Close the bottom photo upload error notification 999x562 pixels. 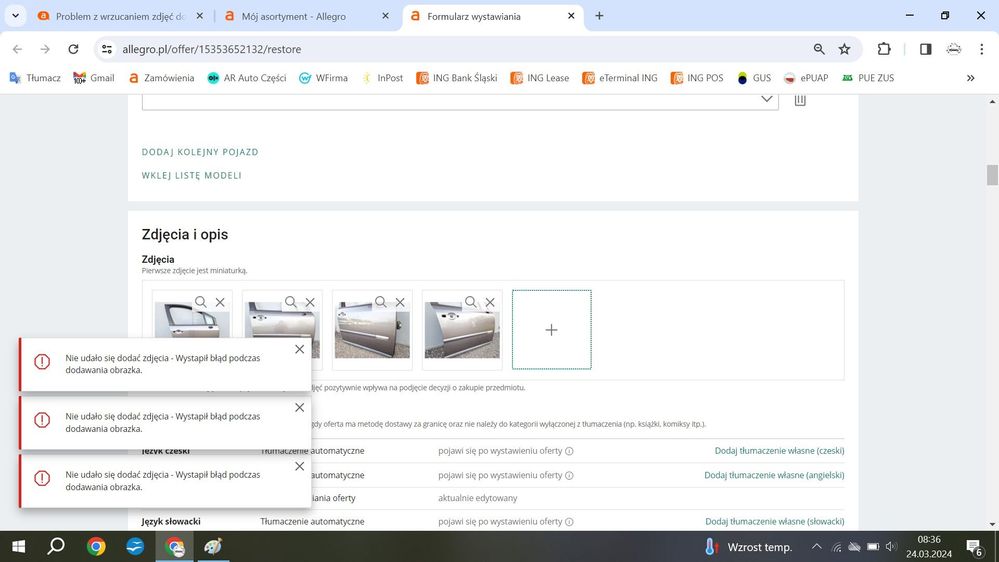tap(300, 466)
